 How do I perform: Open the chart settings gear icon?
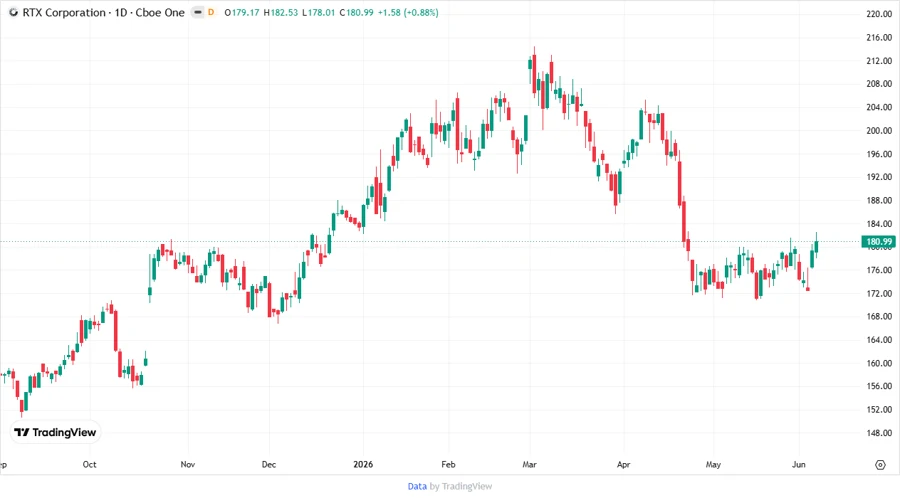[880, 465]
